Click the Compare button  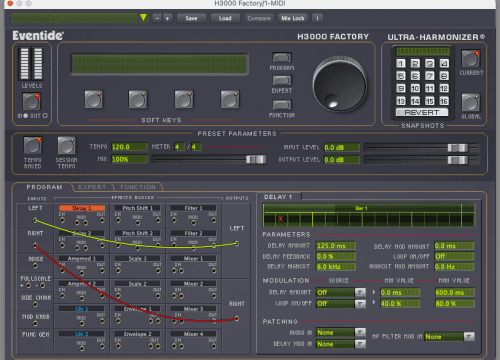click(x=259, y=18)
